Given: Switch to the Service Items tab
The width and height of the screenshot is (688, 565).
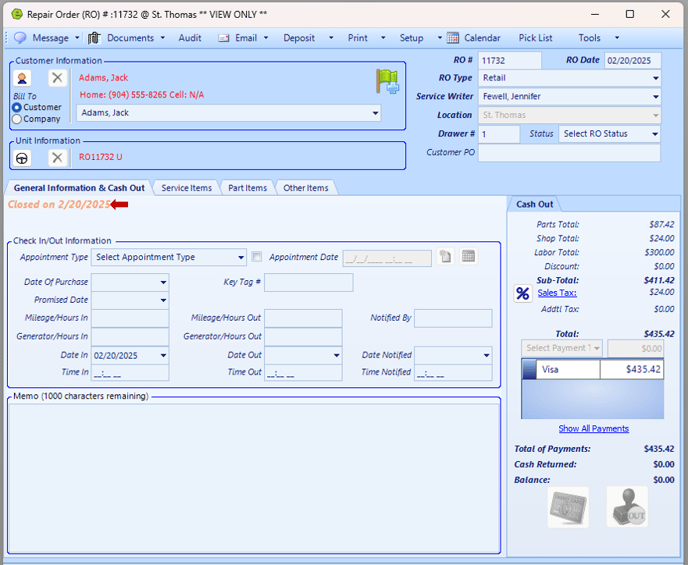Looking at the screenshot, I should 186,188.
